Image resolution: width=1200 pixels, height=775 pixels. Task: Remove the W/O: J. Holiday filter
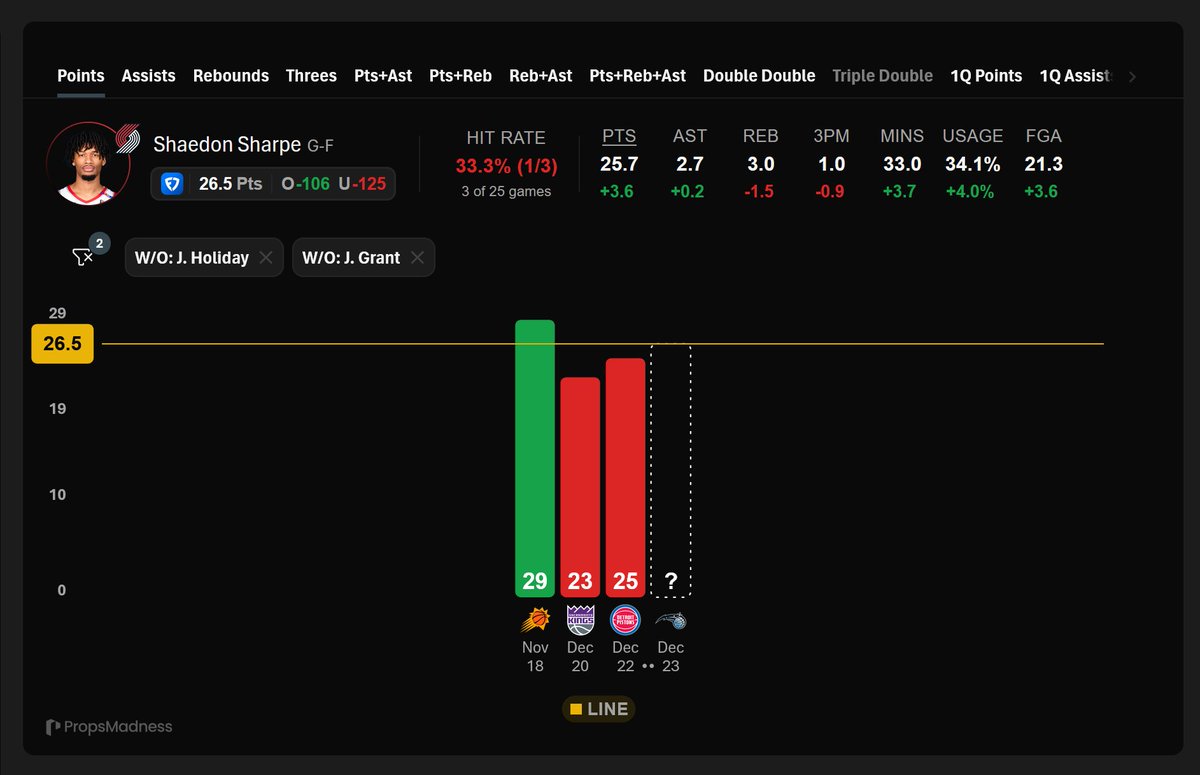[266, 257]
